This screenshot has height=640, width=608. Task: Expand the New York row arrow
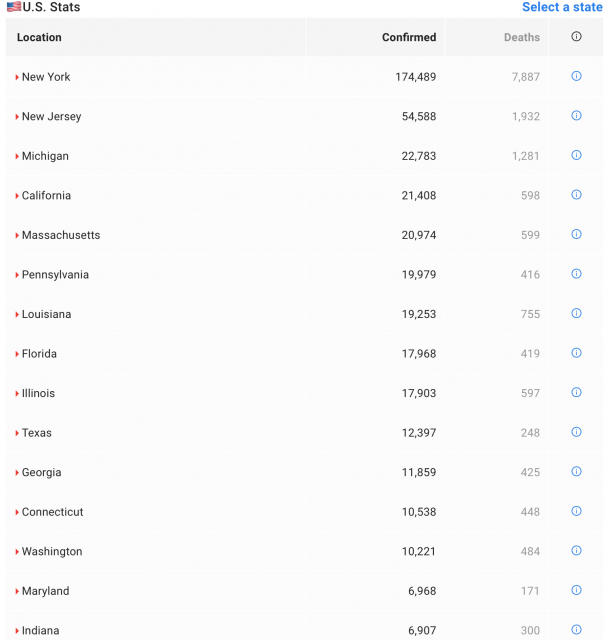tap(17, 77)
